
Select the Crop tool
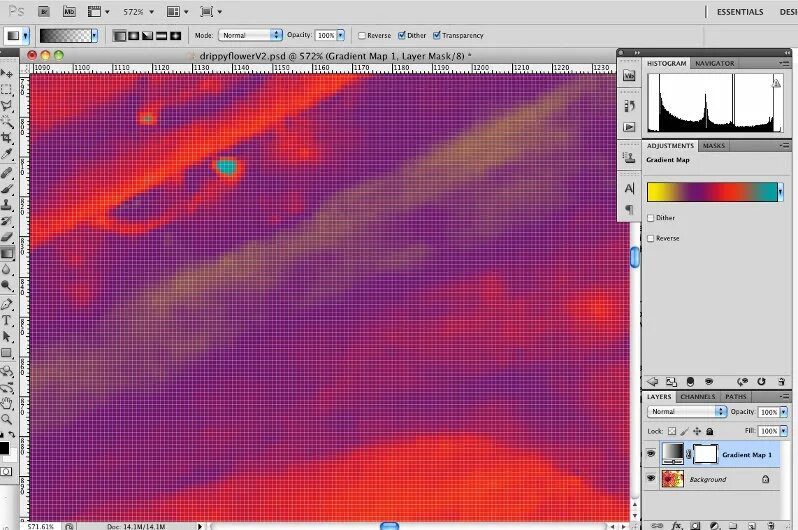click(x=7, y=137)
